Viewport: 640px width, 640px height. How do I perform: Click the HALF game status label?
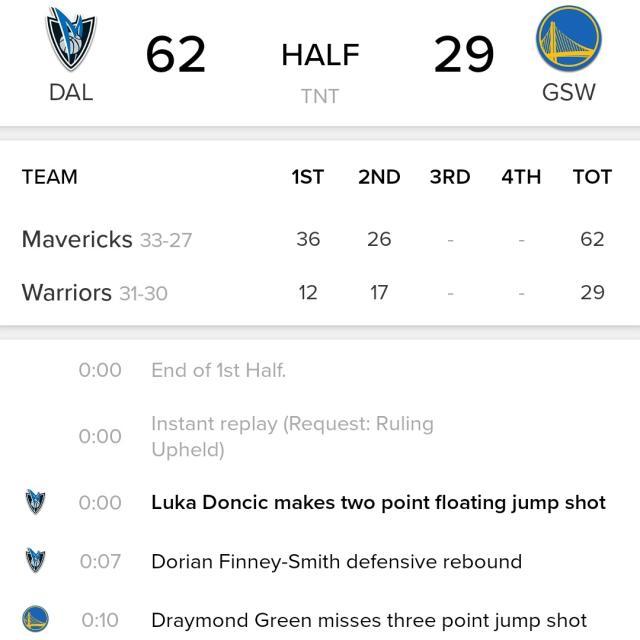(x=320, y=55)
